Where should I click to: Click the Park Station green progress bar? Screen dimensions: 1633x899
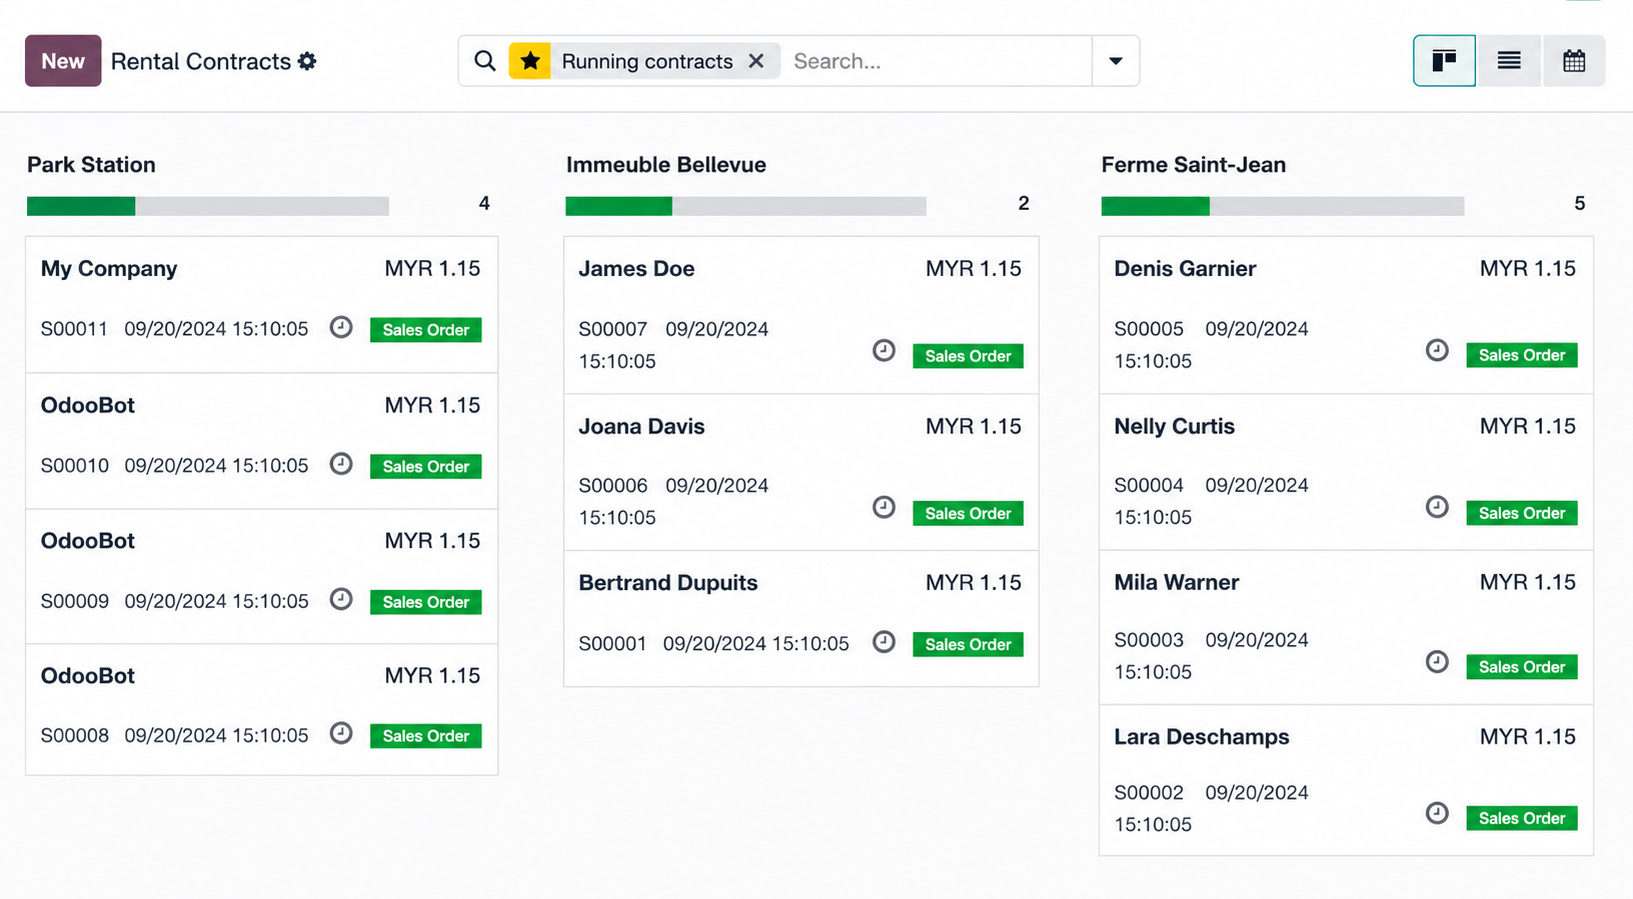coord(81,207)
